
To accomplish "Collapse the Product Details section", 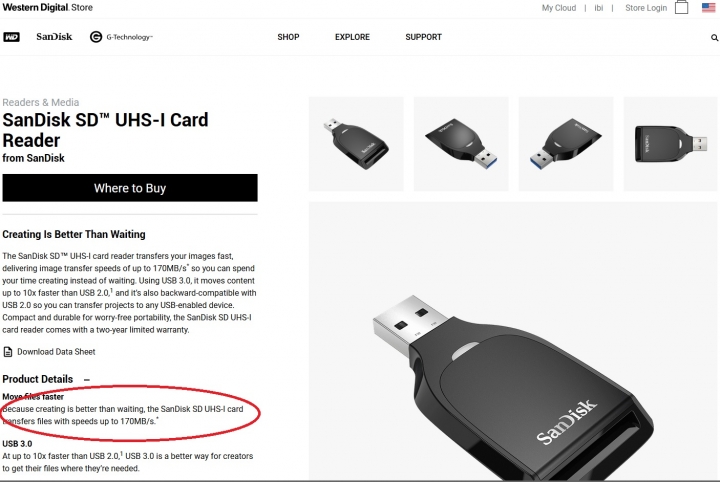I will click(x=87, y=380).
